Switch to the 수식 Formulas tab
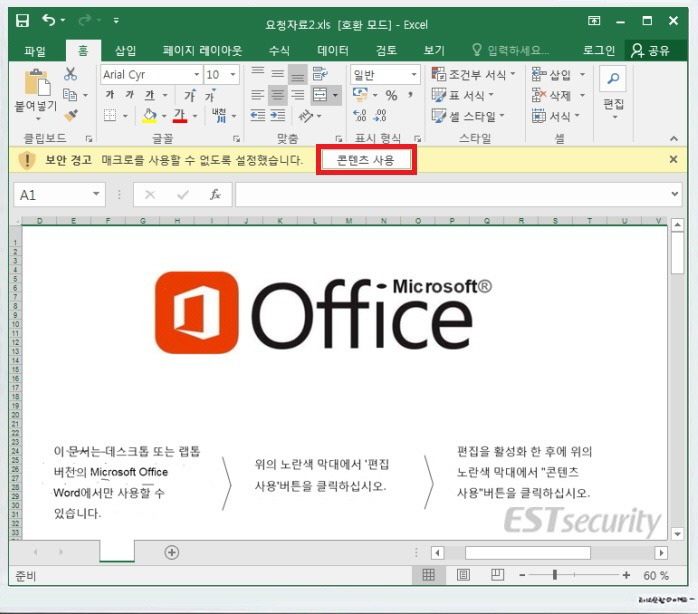 (279, 50)
